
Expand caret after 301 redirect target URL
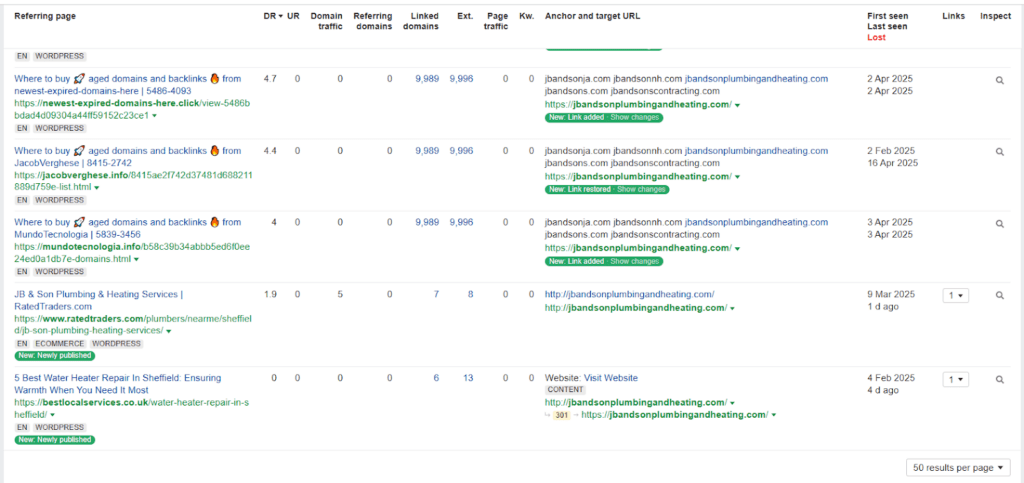pyautogui.click(x=773, y=415)
